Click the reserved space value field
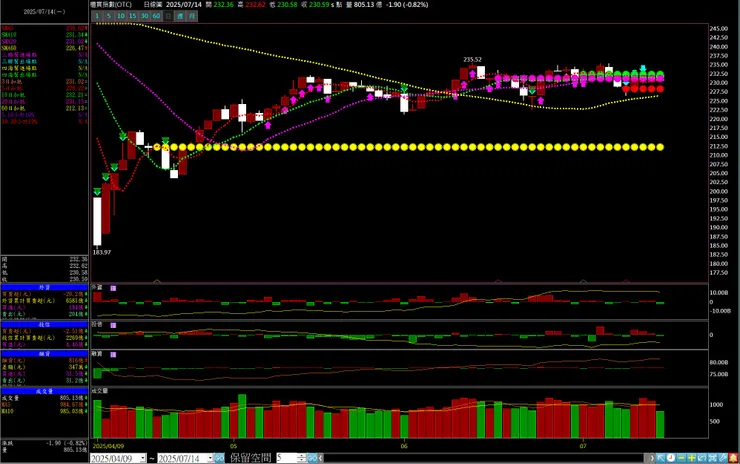This screenshot has height=464, width=740. tap(287, 458)
